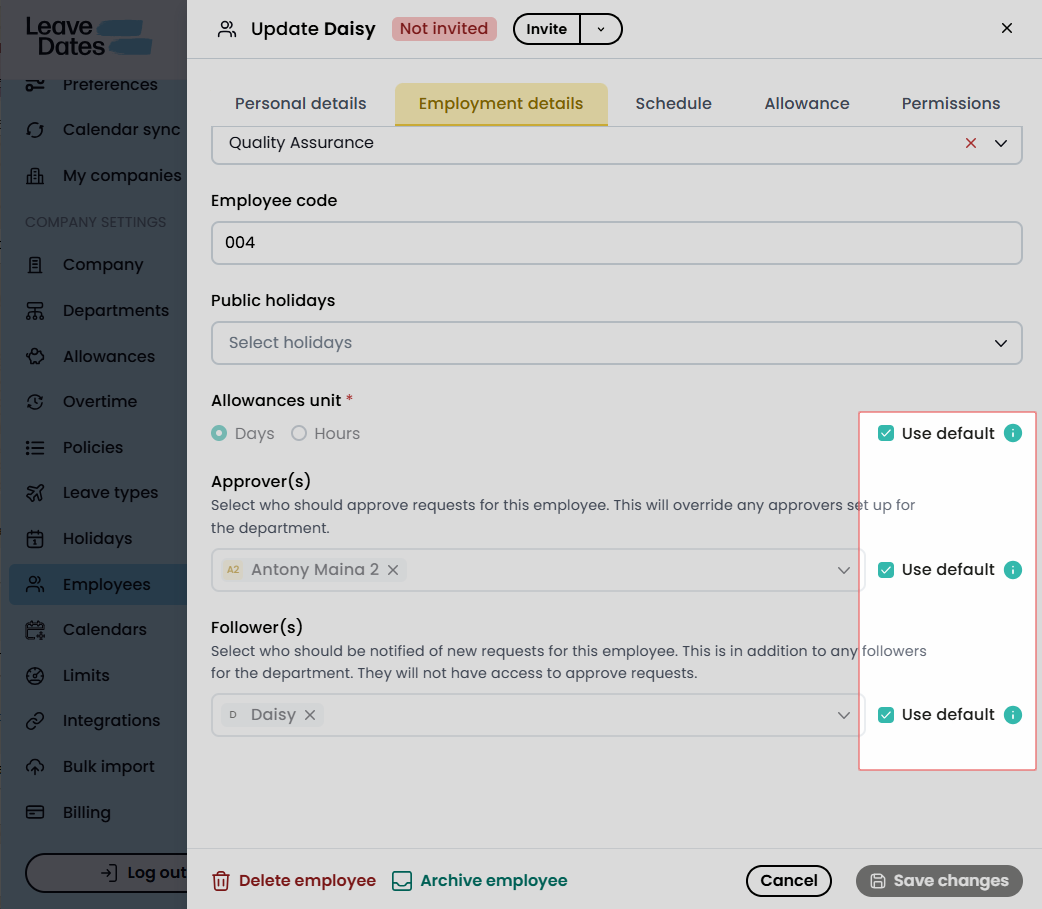
Task: Expand the Approver(s) selection dropdown
Action: coord(844,570)
